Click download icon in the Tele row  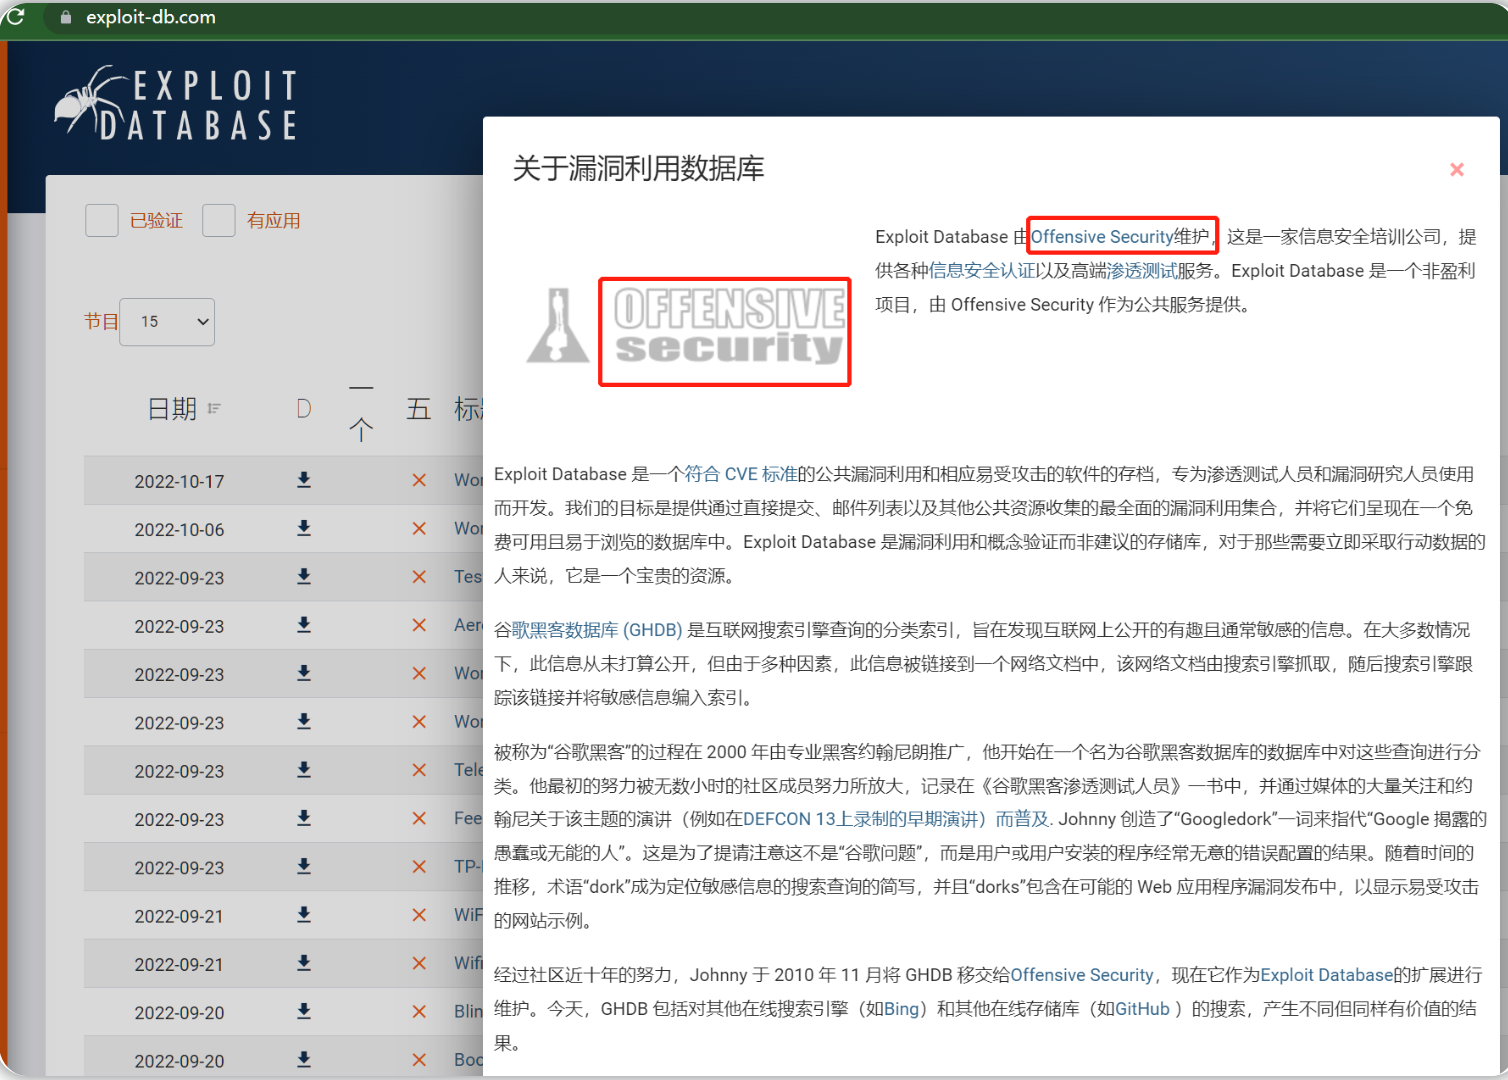pos(304,770)
